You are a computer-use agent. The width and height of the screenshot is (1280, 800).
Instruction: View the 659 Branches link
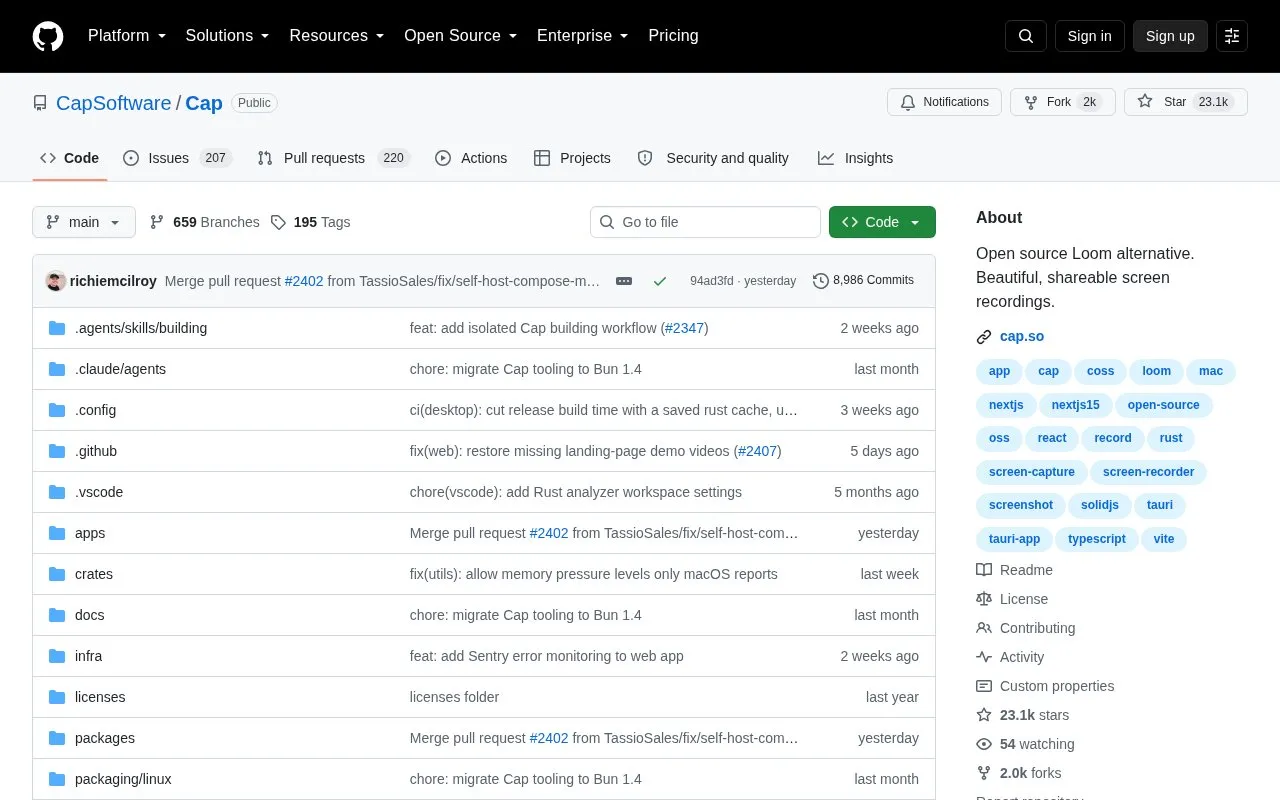point(204,222)
